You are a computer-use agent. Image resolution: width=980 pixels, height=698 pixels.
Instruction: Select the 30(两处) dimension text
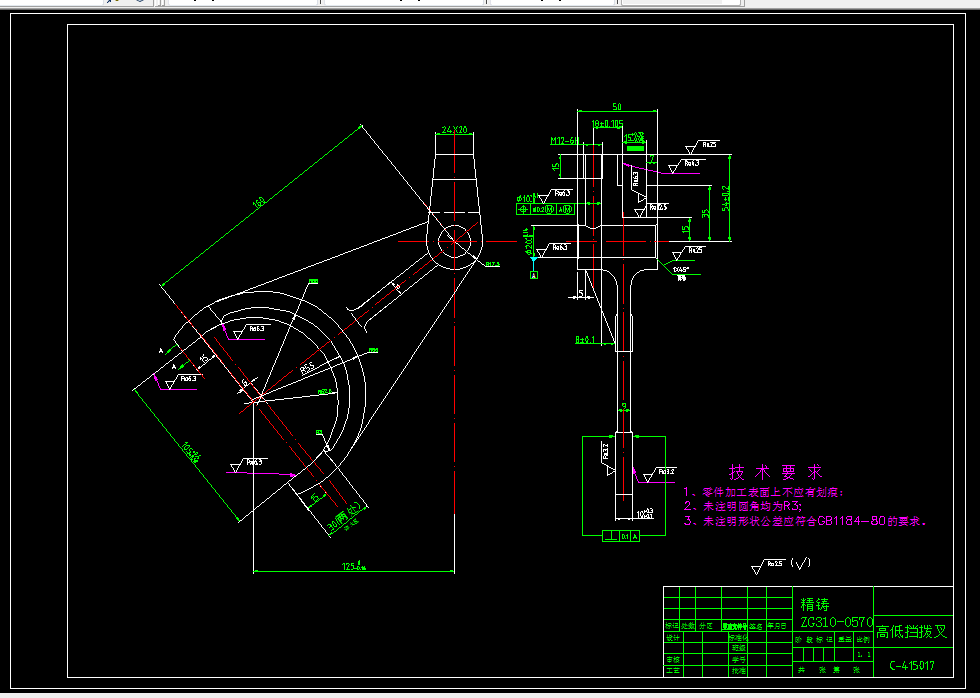[346, 517]
